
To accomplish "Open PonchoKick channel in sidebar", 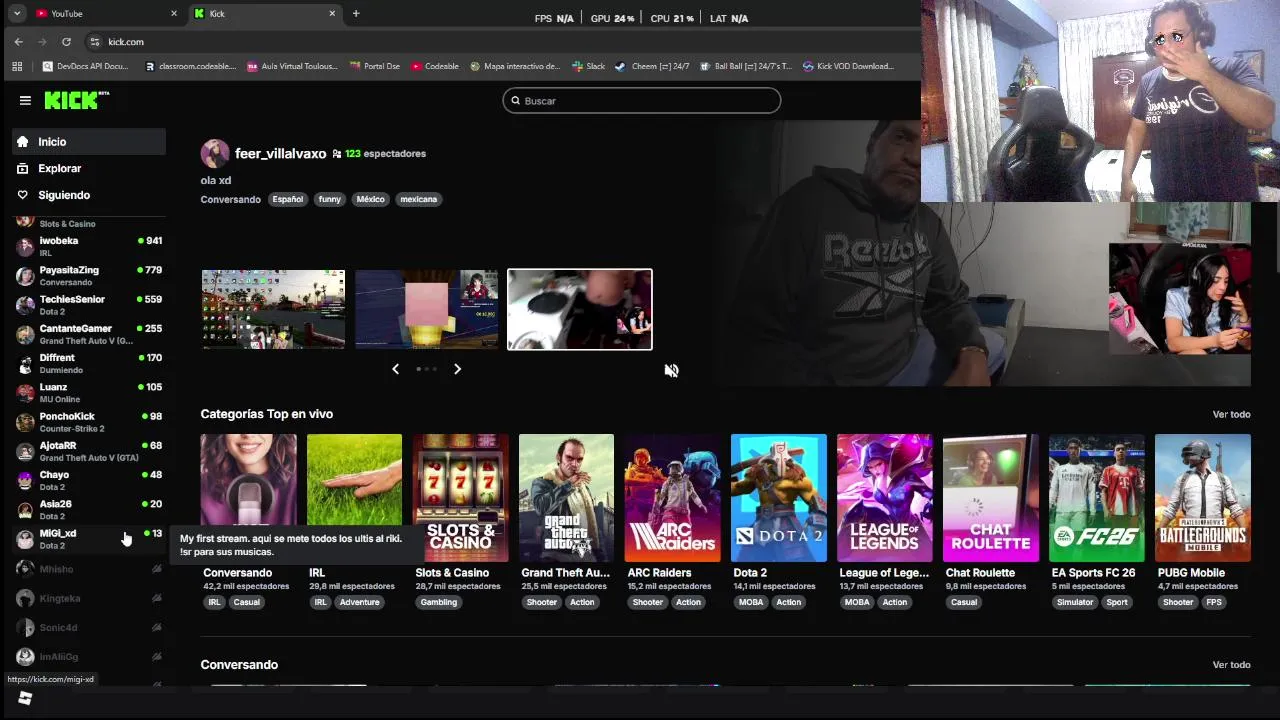I will (x=88, y=422).
